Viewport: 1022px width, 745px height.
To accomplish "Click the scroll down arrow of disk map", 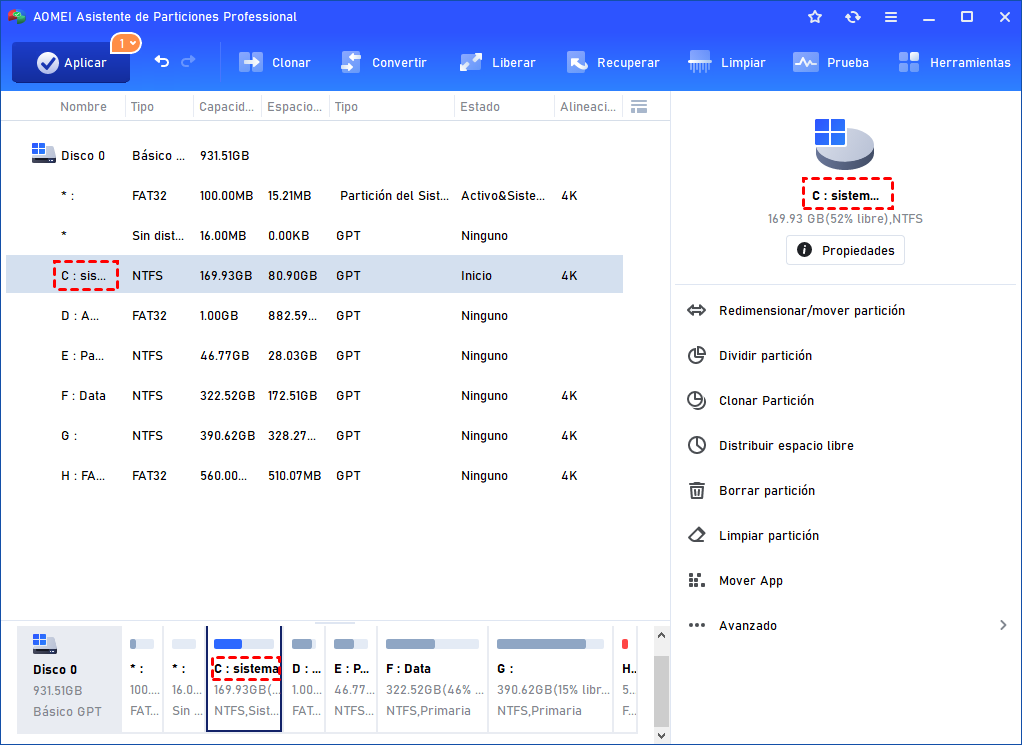I will 661,735.
